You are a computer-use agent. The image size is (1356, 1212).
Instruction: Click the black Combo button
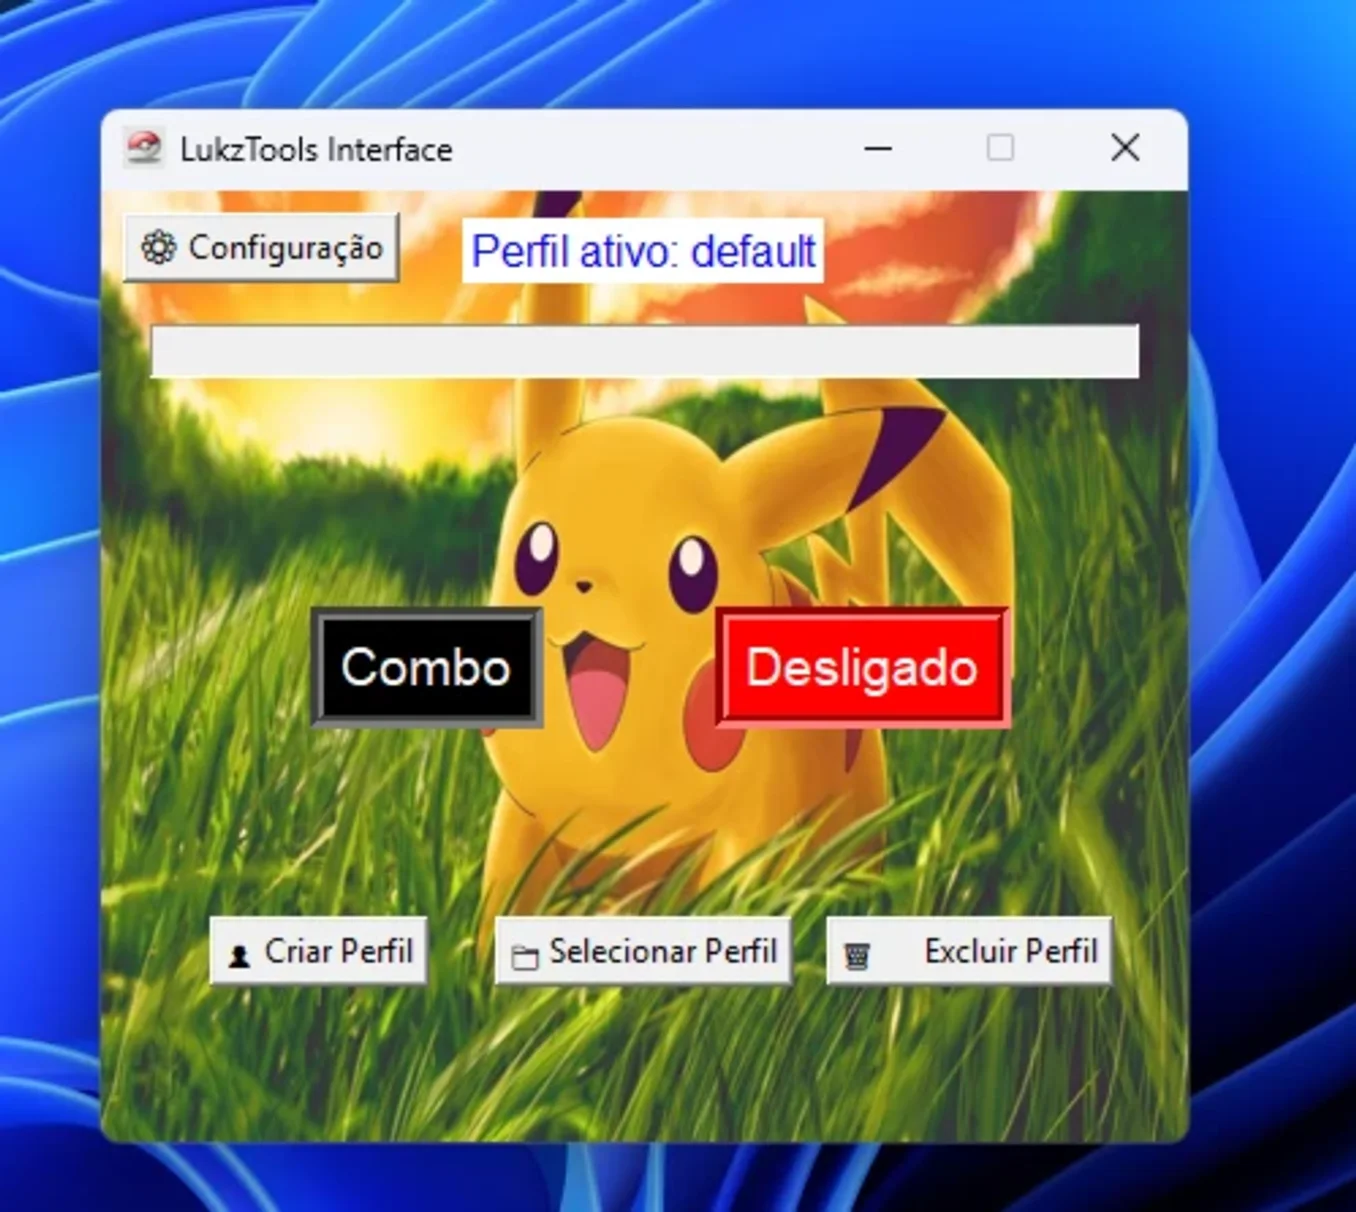(x=427, y=667)
